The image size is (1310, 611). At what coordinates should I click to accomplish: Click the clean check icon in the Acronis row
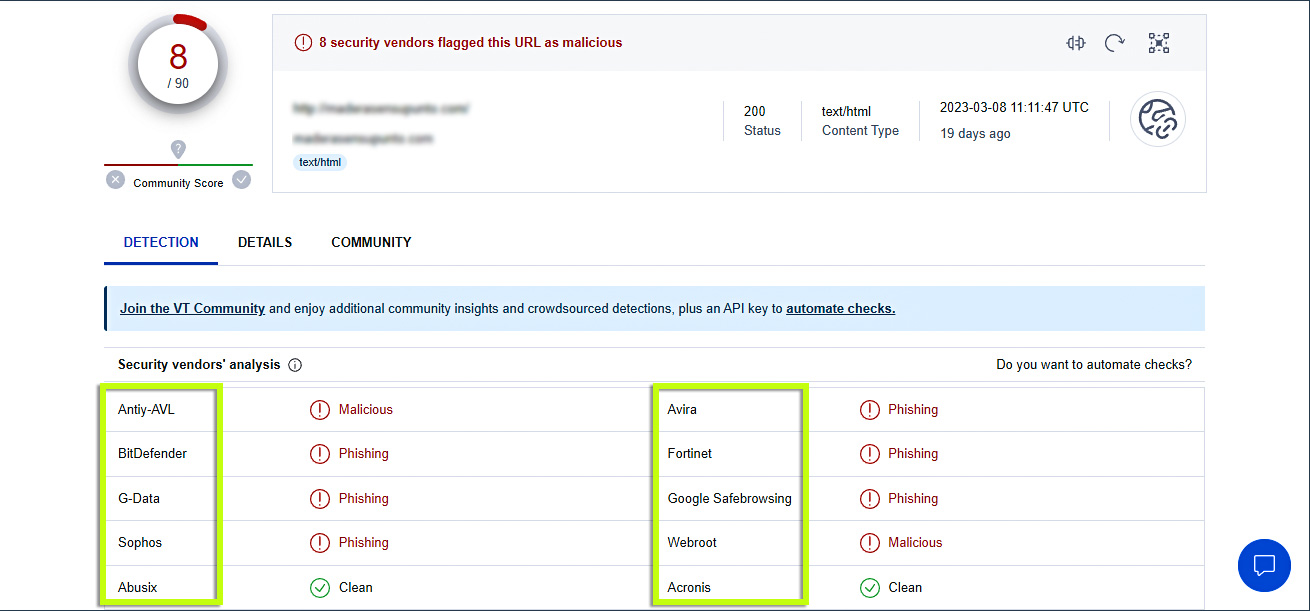click(870, 587)
